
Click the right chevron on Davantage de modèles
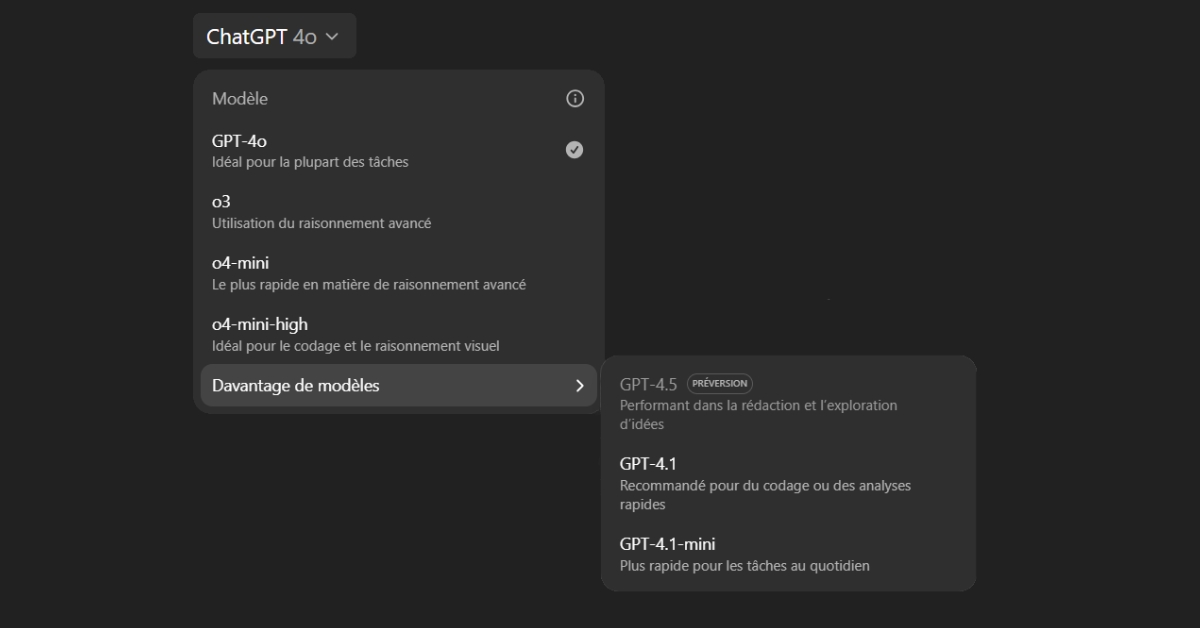(x=579, y=386)
